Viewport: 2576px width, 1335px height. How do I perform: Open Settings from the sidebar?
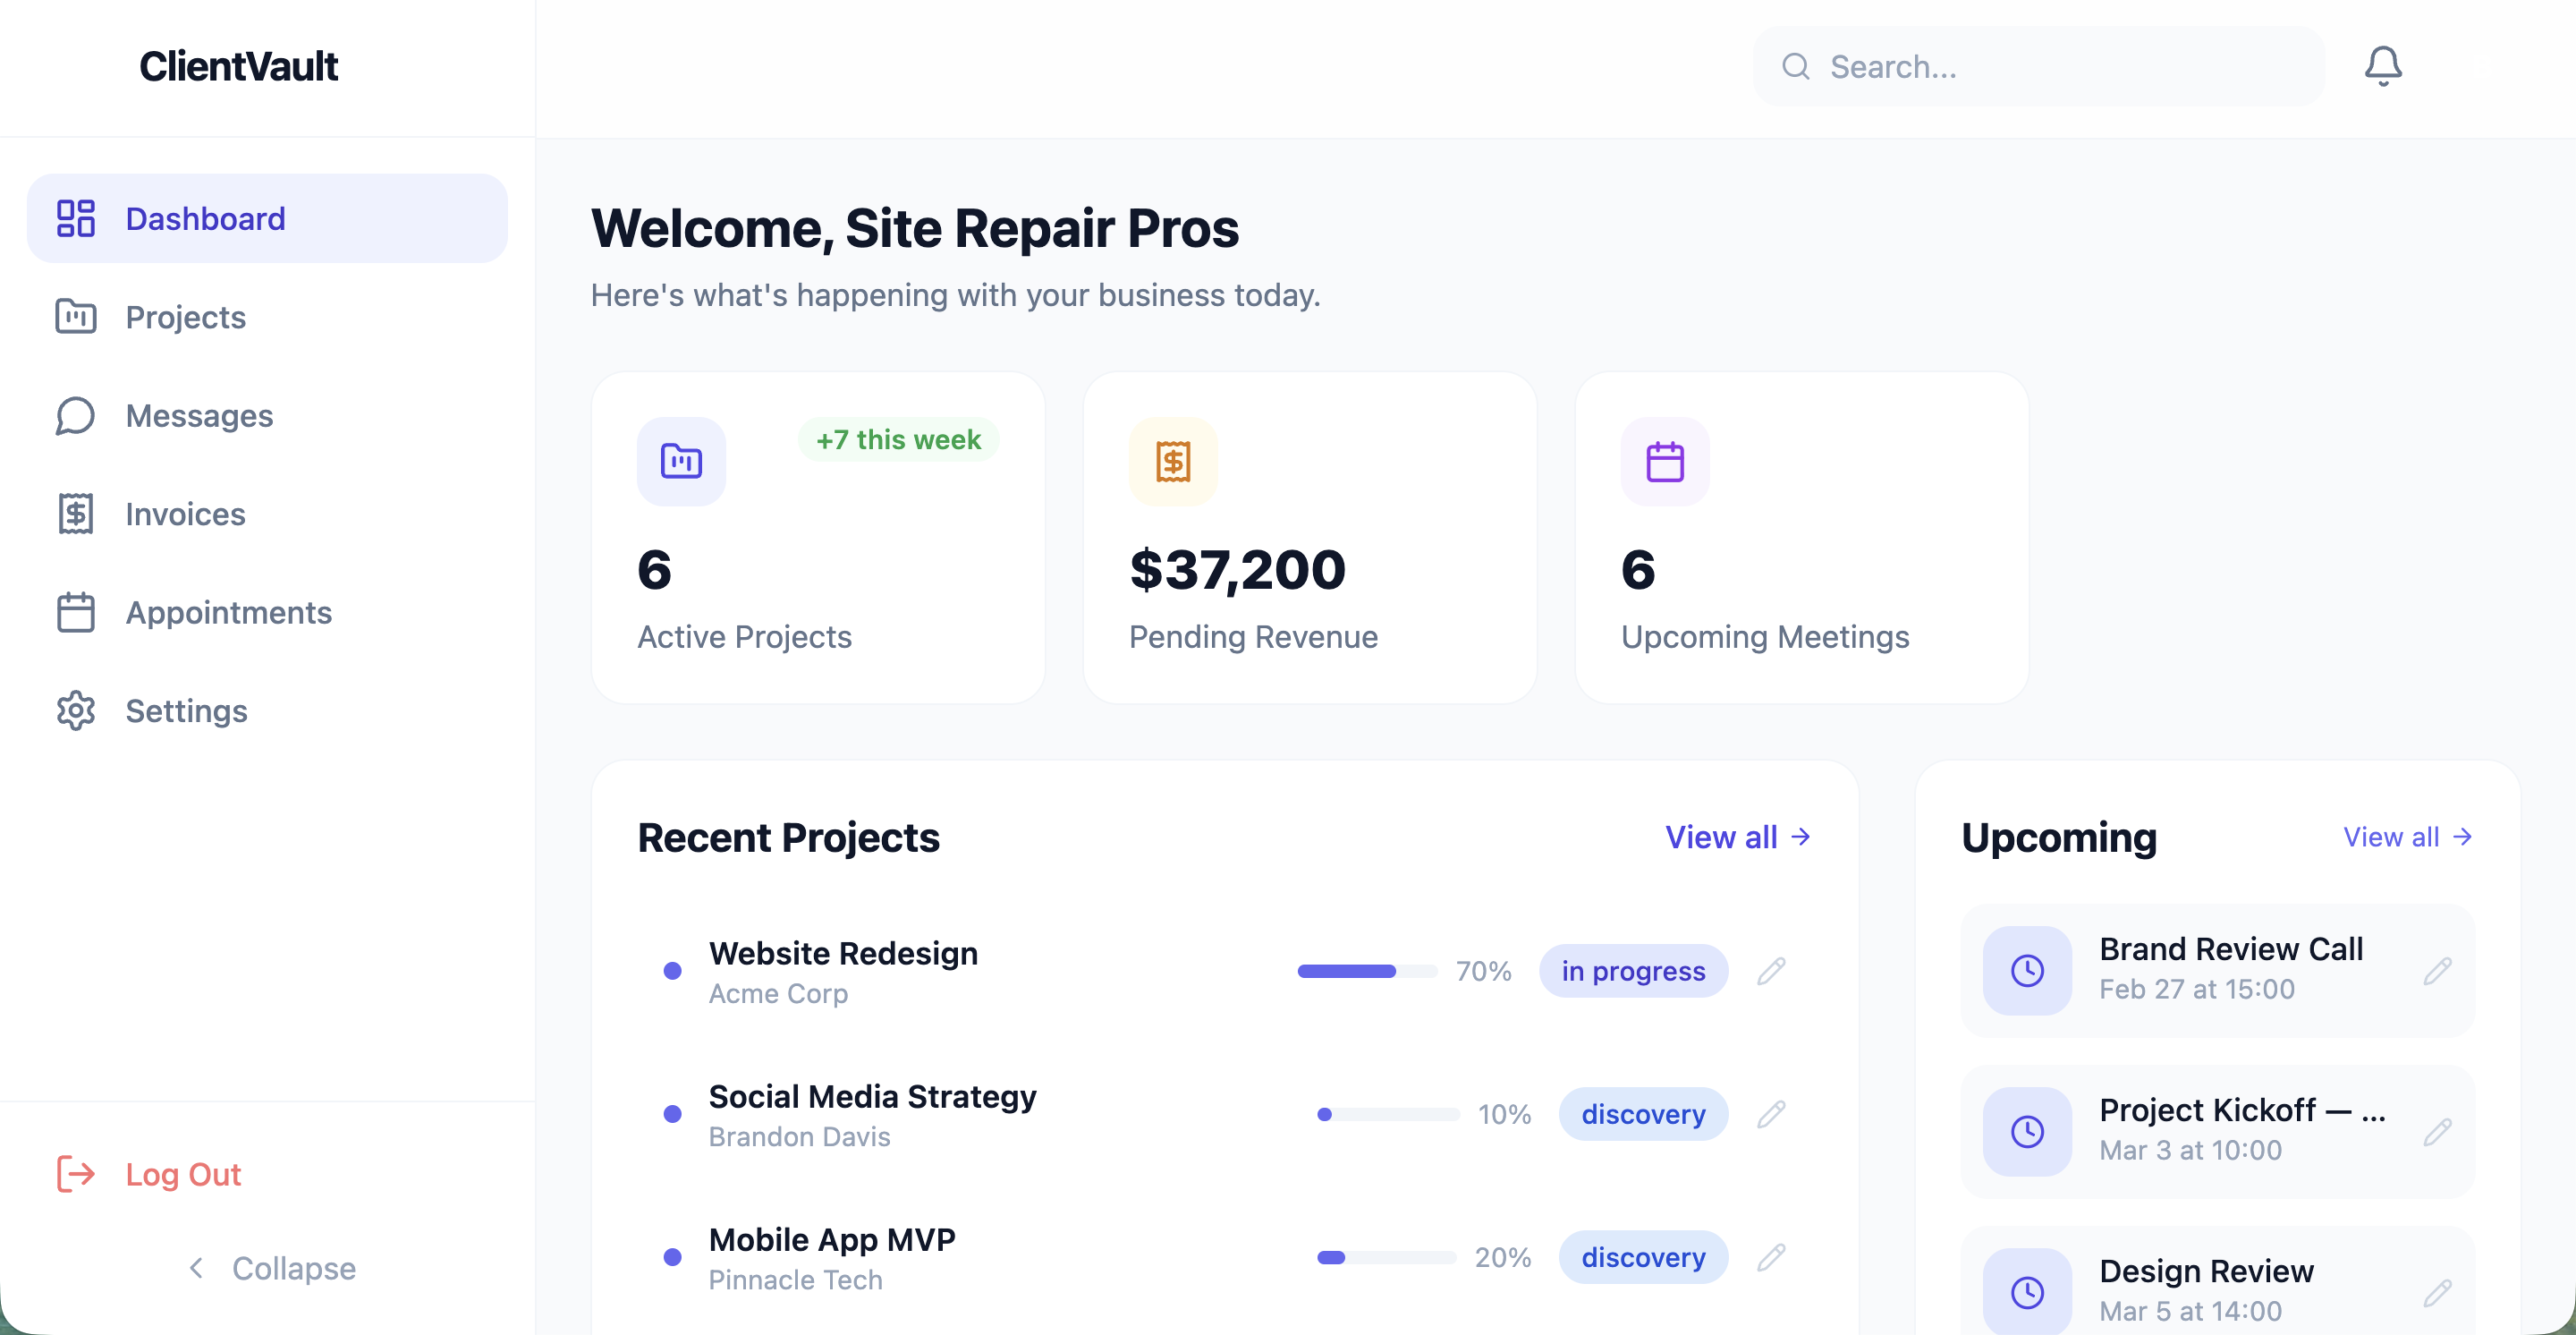click(x=267, y=710)
